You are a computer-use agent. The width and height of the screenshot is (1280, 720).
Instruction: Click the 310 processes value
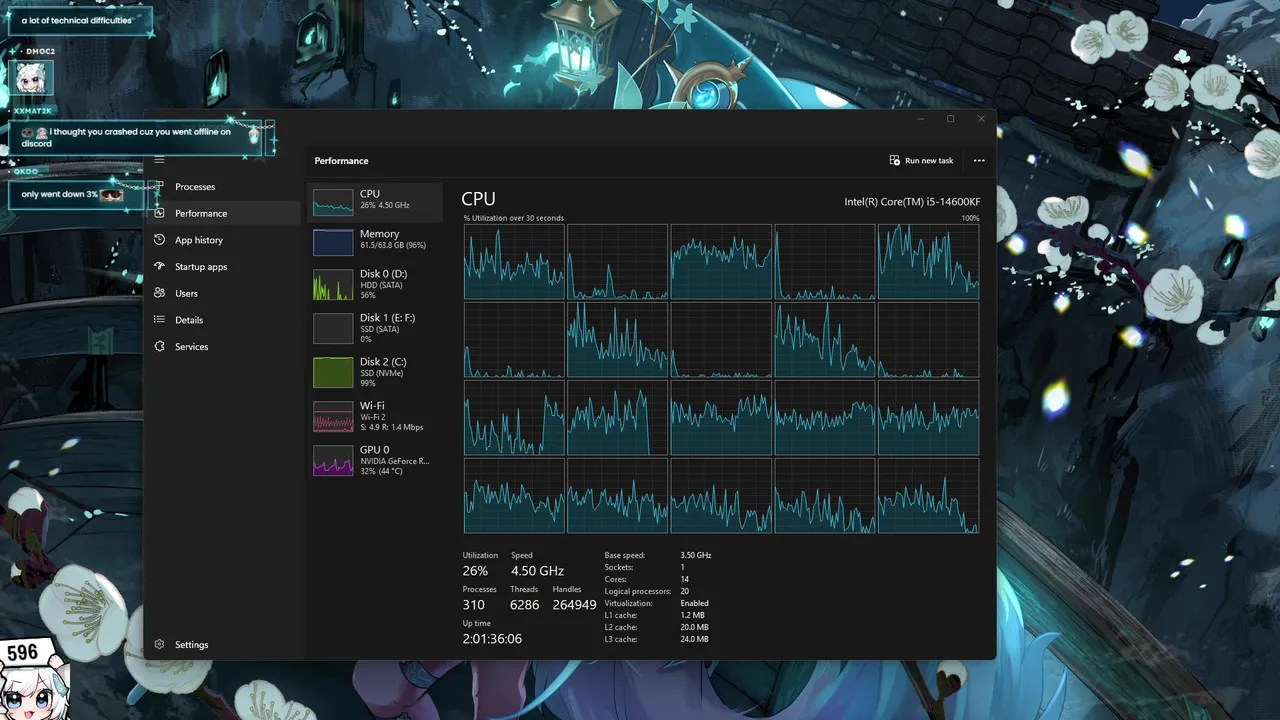point(474,605)
